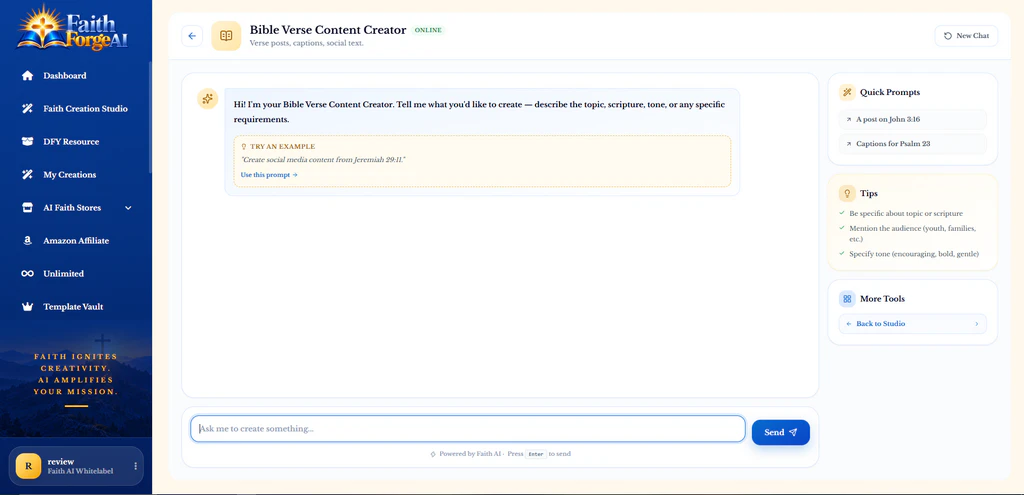
Task: Click tip Be specific about topic or scripture
Action: 906,214
